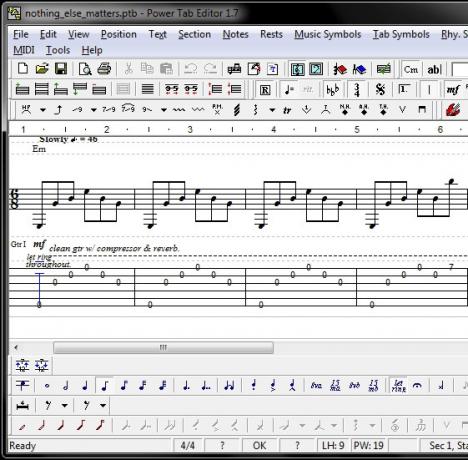Open the MIDI menu
The height and width of the screenshot is (460, 468).
click(x=24, y=50)
